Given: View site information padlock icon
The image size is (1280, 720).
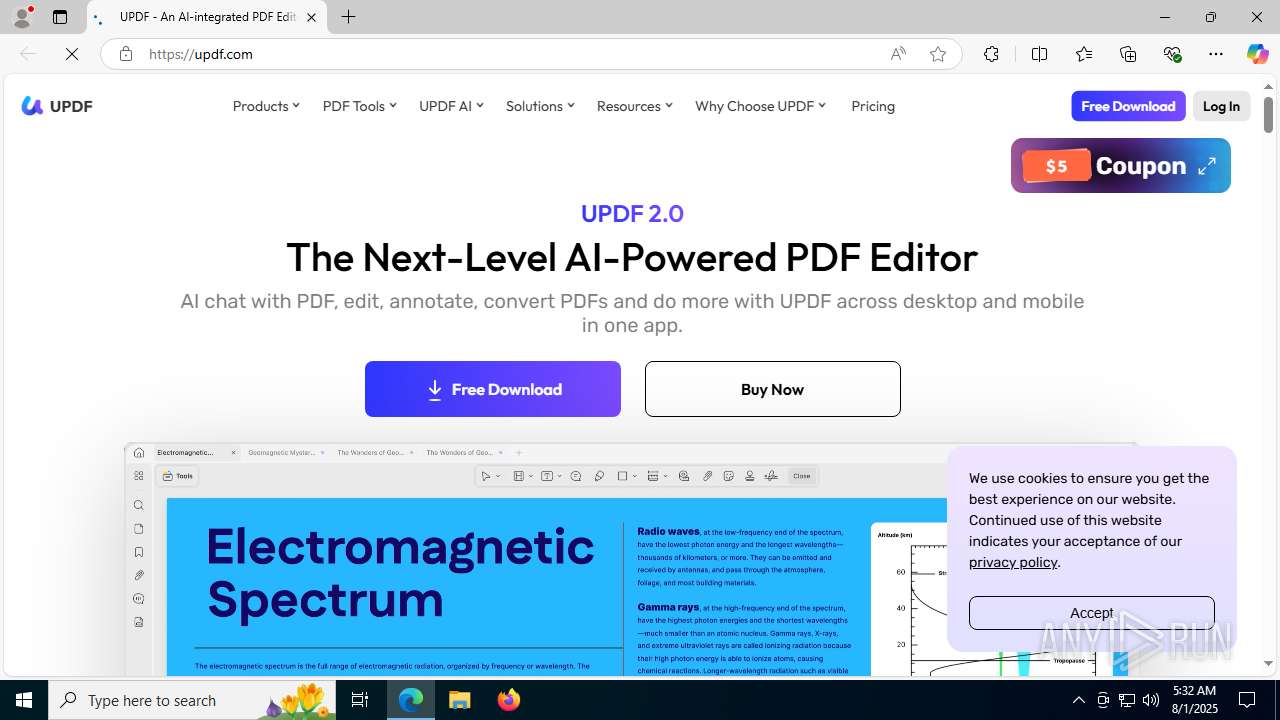Looking at the screenshot, I should [126, 54].
